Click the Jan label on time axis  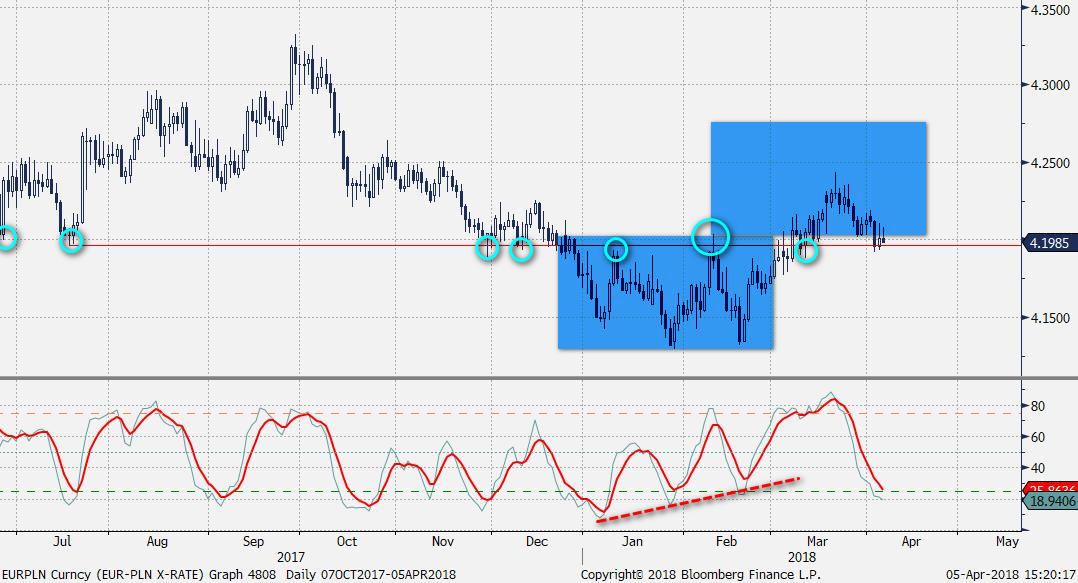632,542
